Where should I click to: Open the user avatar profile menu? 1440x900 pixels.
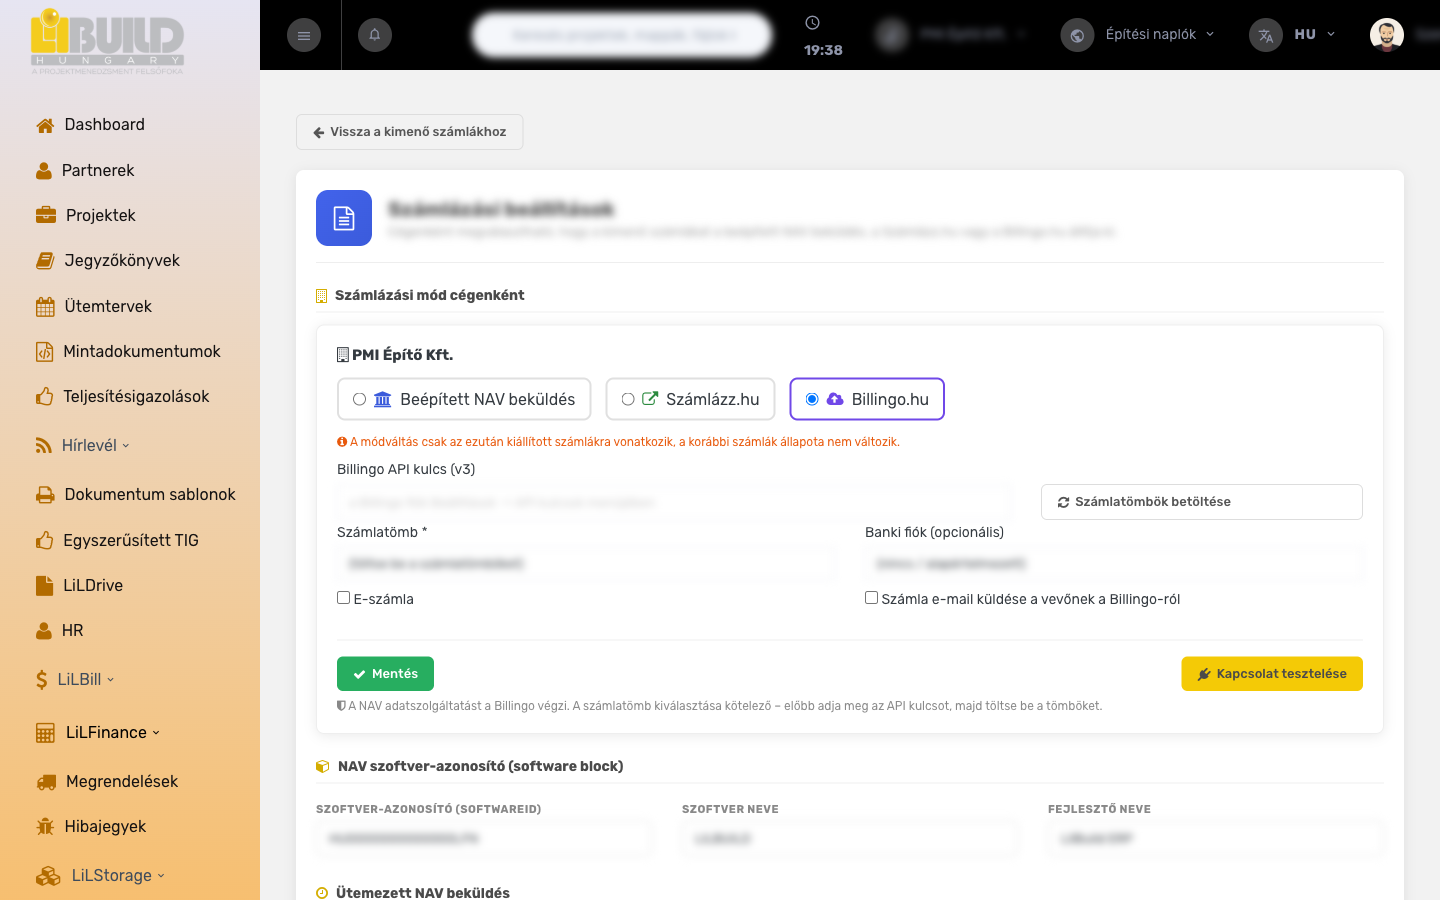[1387, 35]
